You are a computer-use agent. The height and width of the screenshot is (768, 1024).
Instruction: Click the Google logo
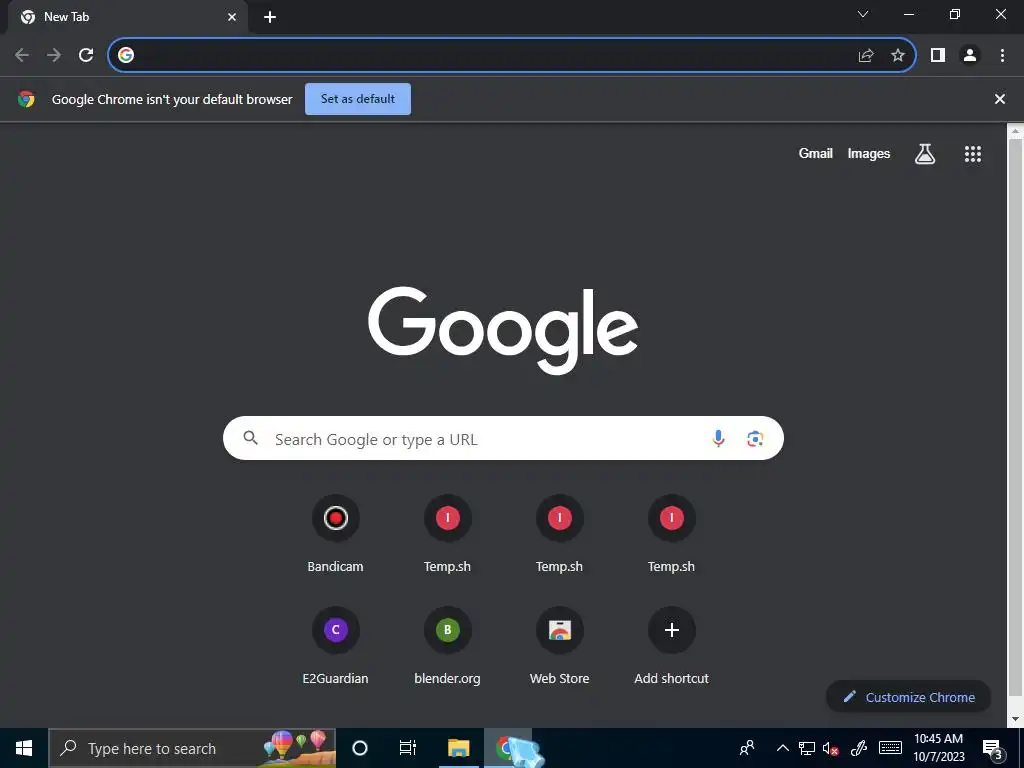(x=503, y=329)
